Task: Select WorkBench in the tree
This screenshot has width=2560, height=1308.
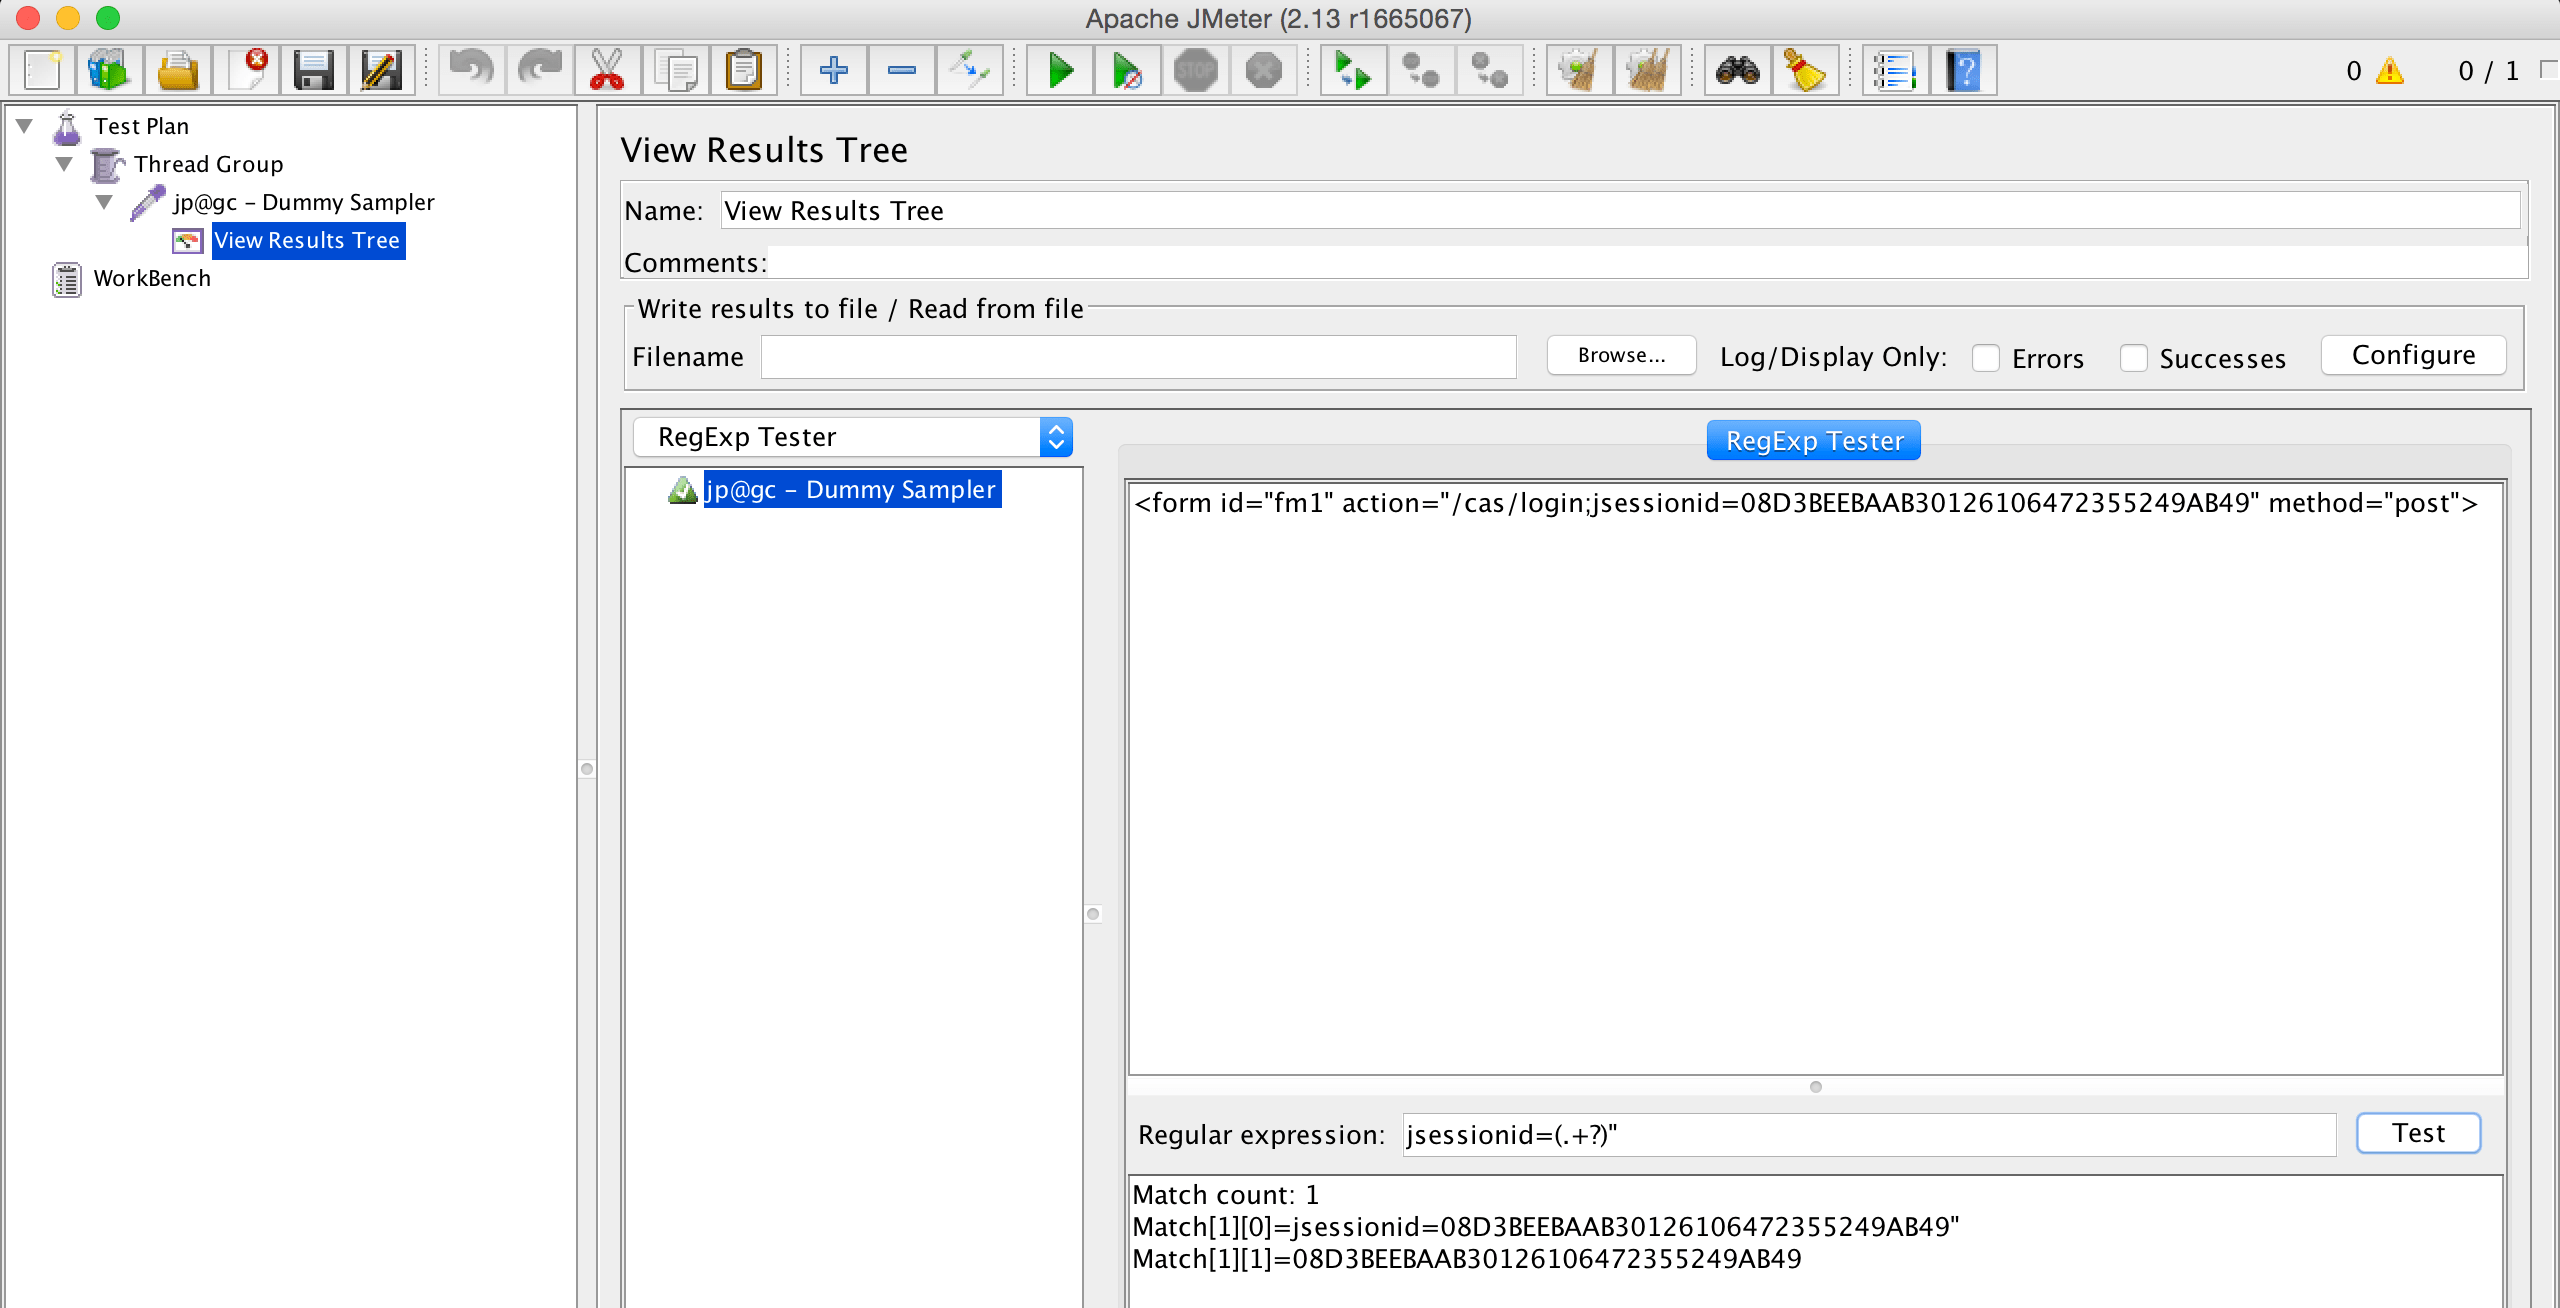Action: [x=152, y=279]
